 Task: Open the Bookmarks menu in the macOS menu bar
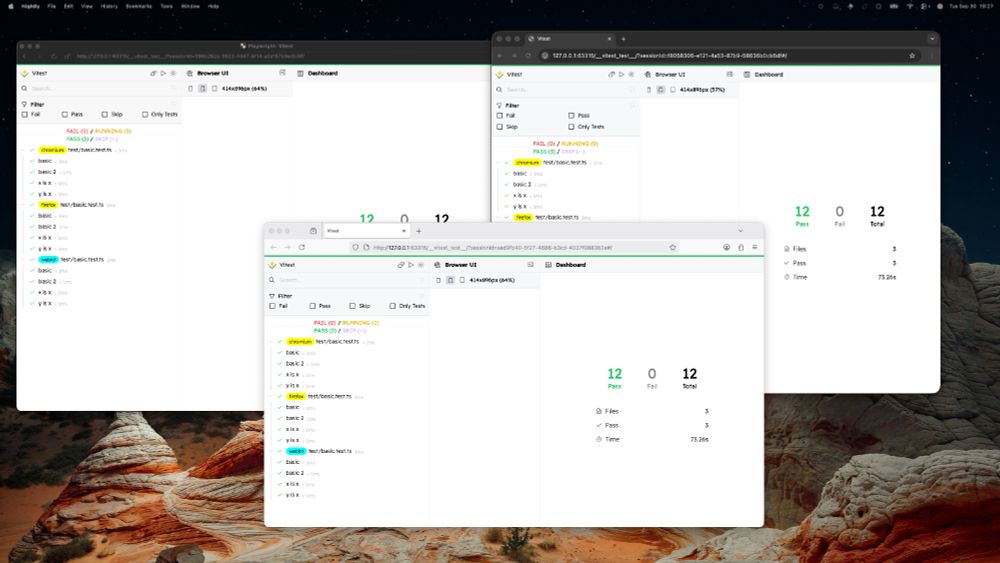(x=138, y=6)
